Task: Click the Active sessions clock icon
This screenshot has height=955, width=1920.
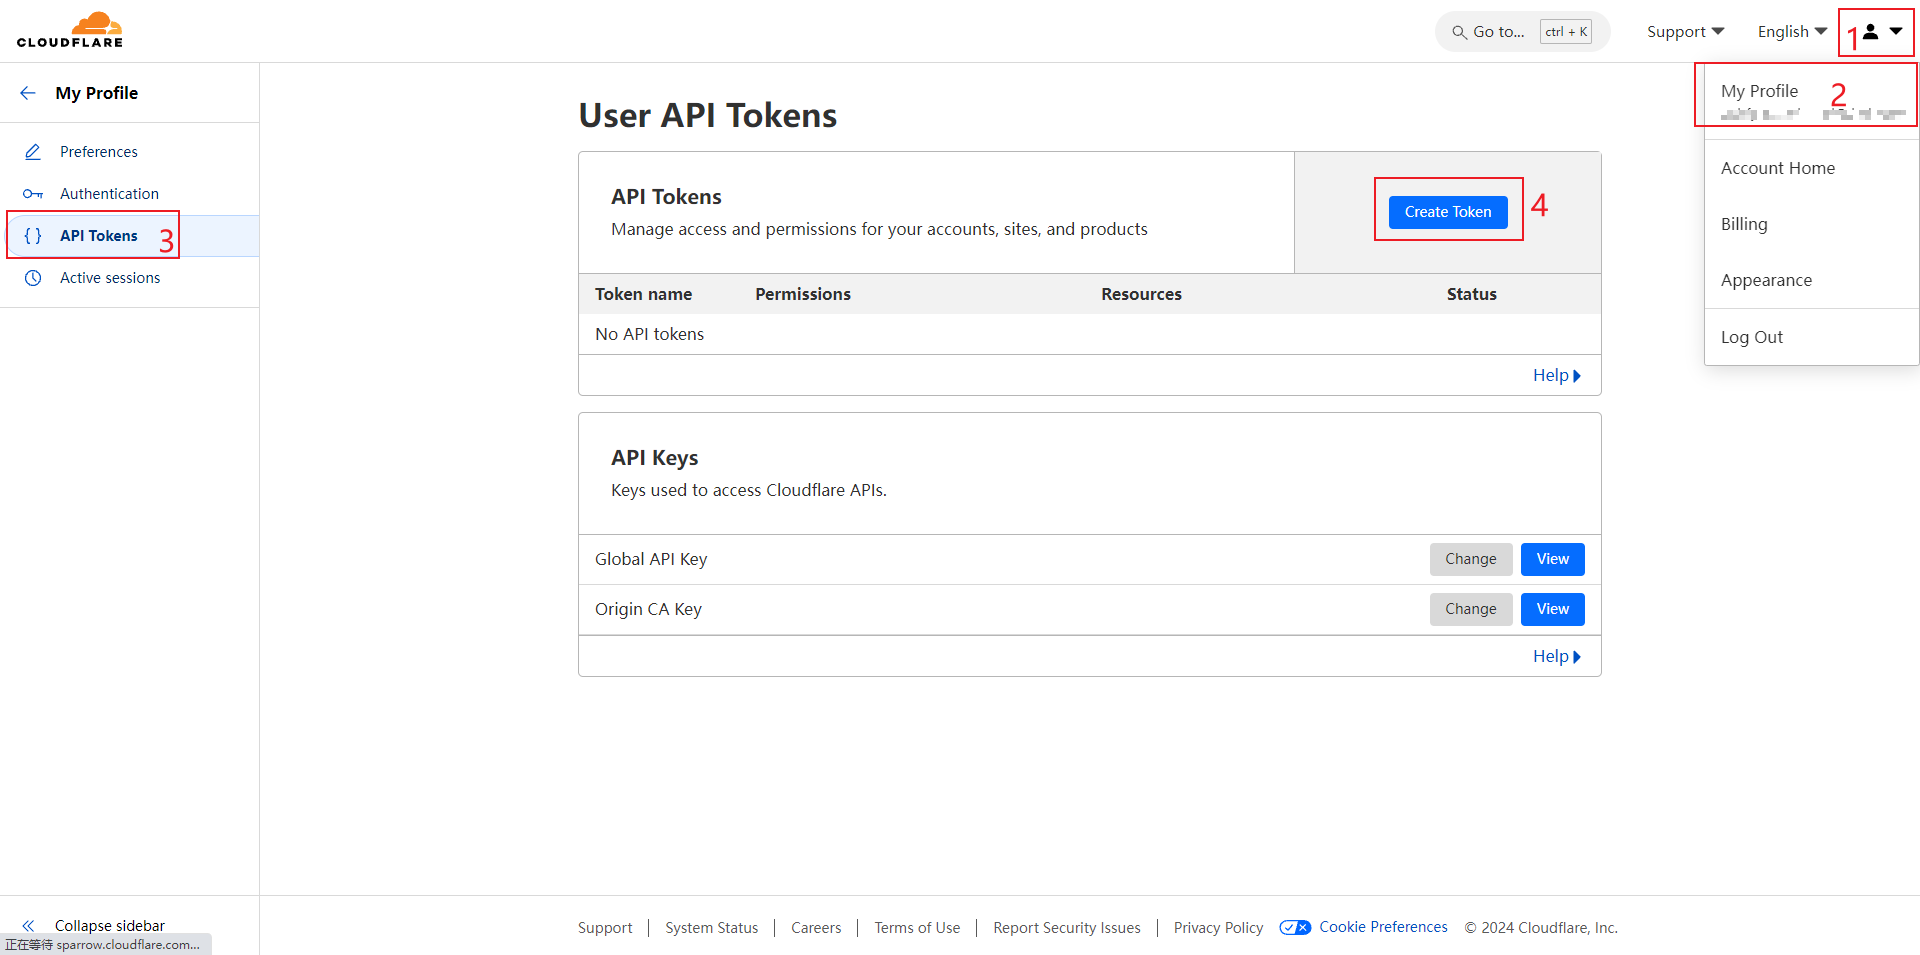Action: point(33,278)
